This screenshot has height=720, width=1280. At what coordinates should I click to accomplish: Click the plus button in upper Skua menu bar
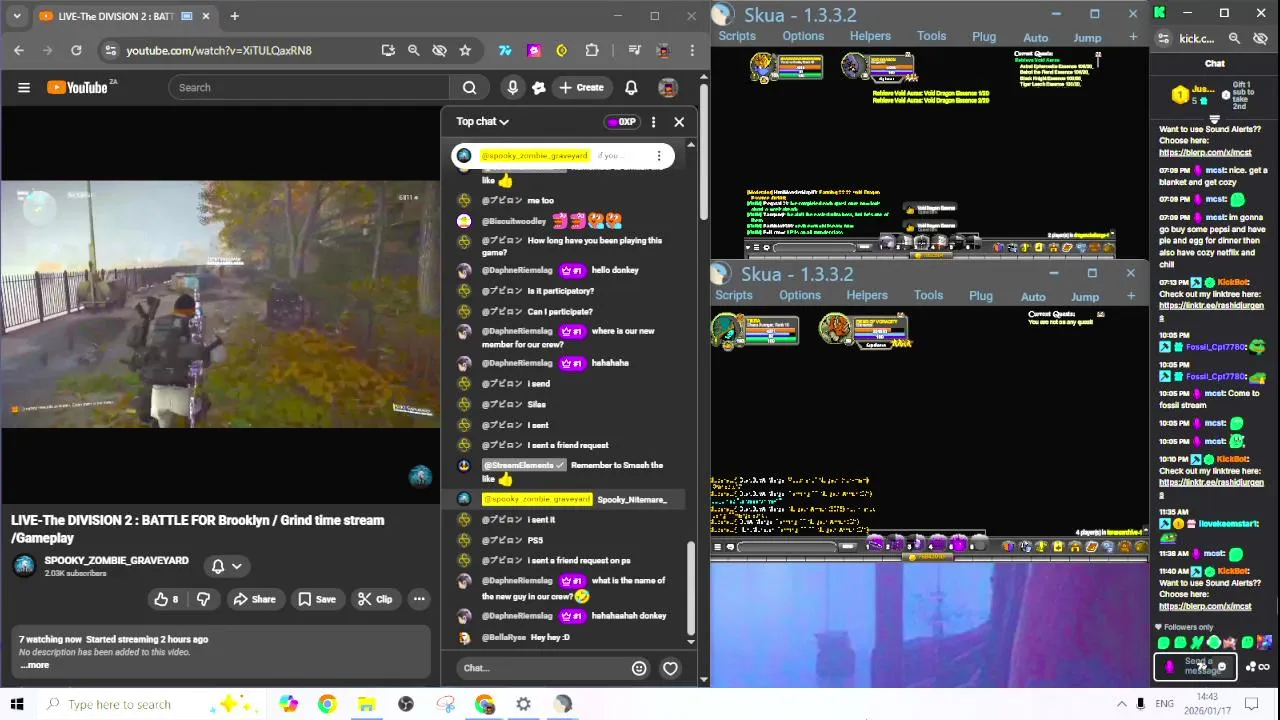pyautogui.click(x=1133, y=36)
